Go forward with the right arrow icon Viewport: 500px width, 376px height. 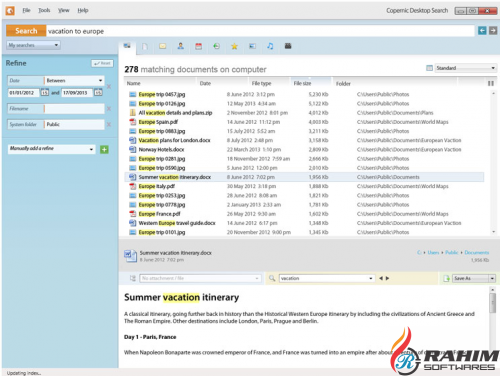(493, 31)
